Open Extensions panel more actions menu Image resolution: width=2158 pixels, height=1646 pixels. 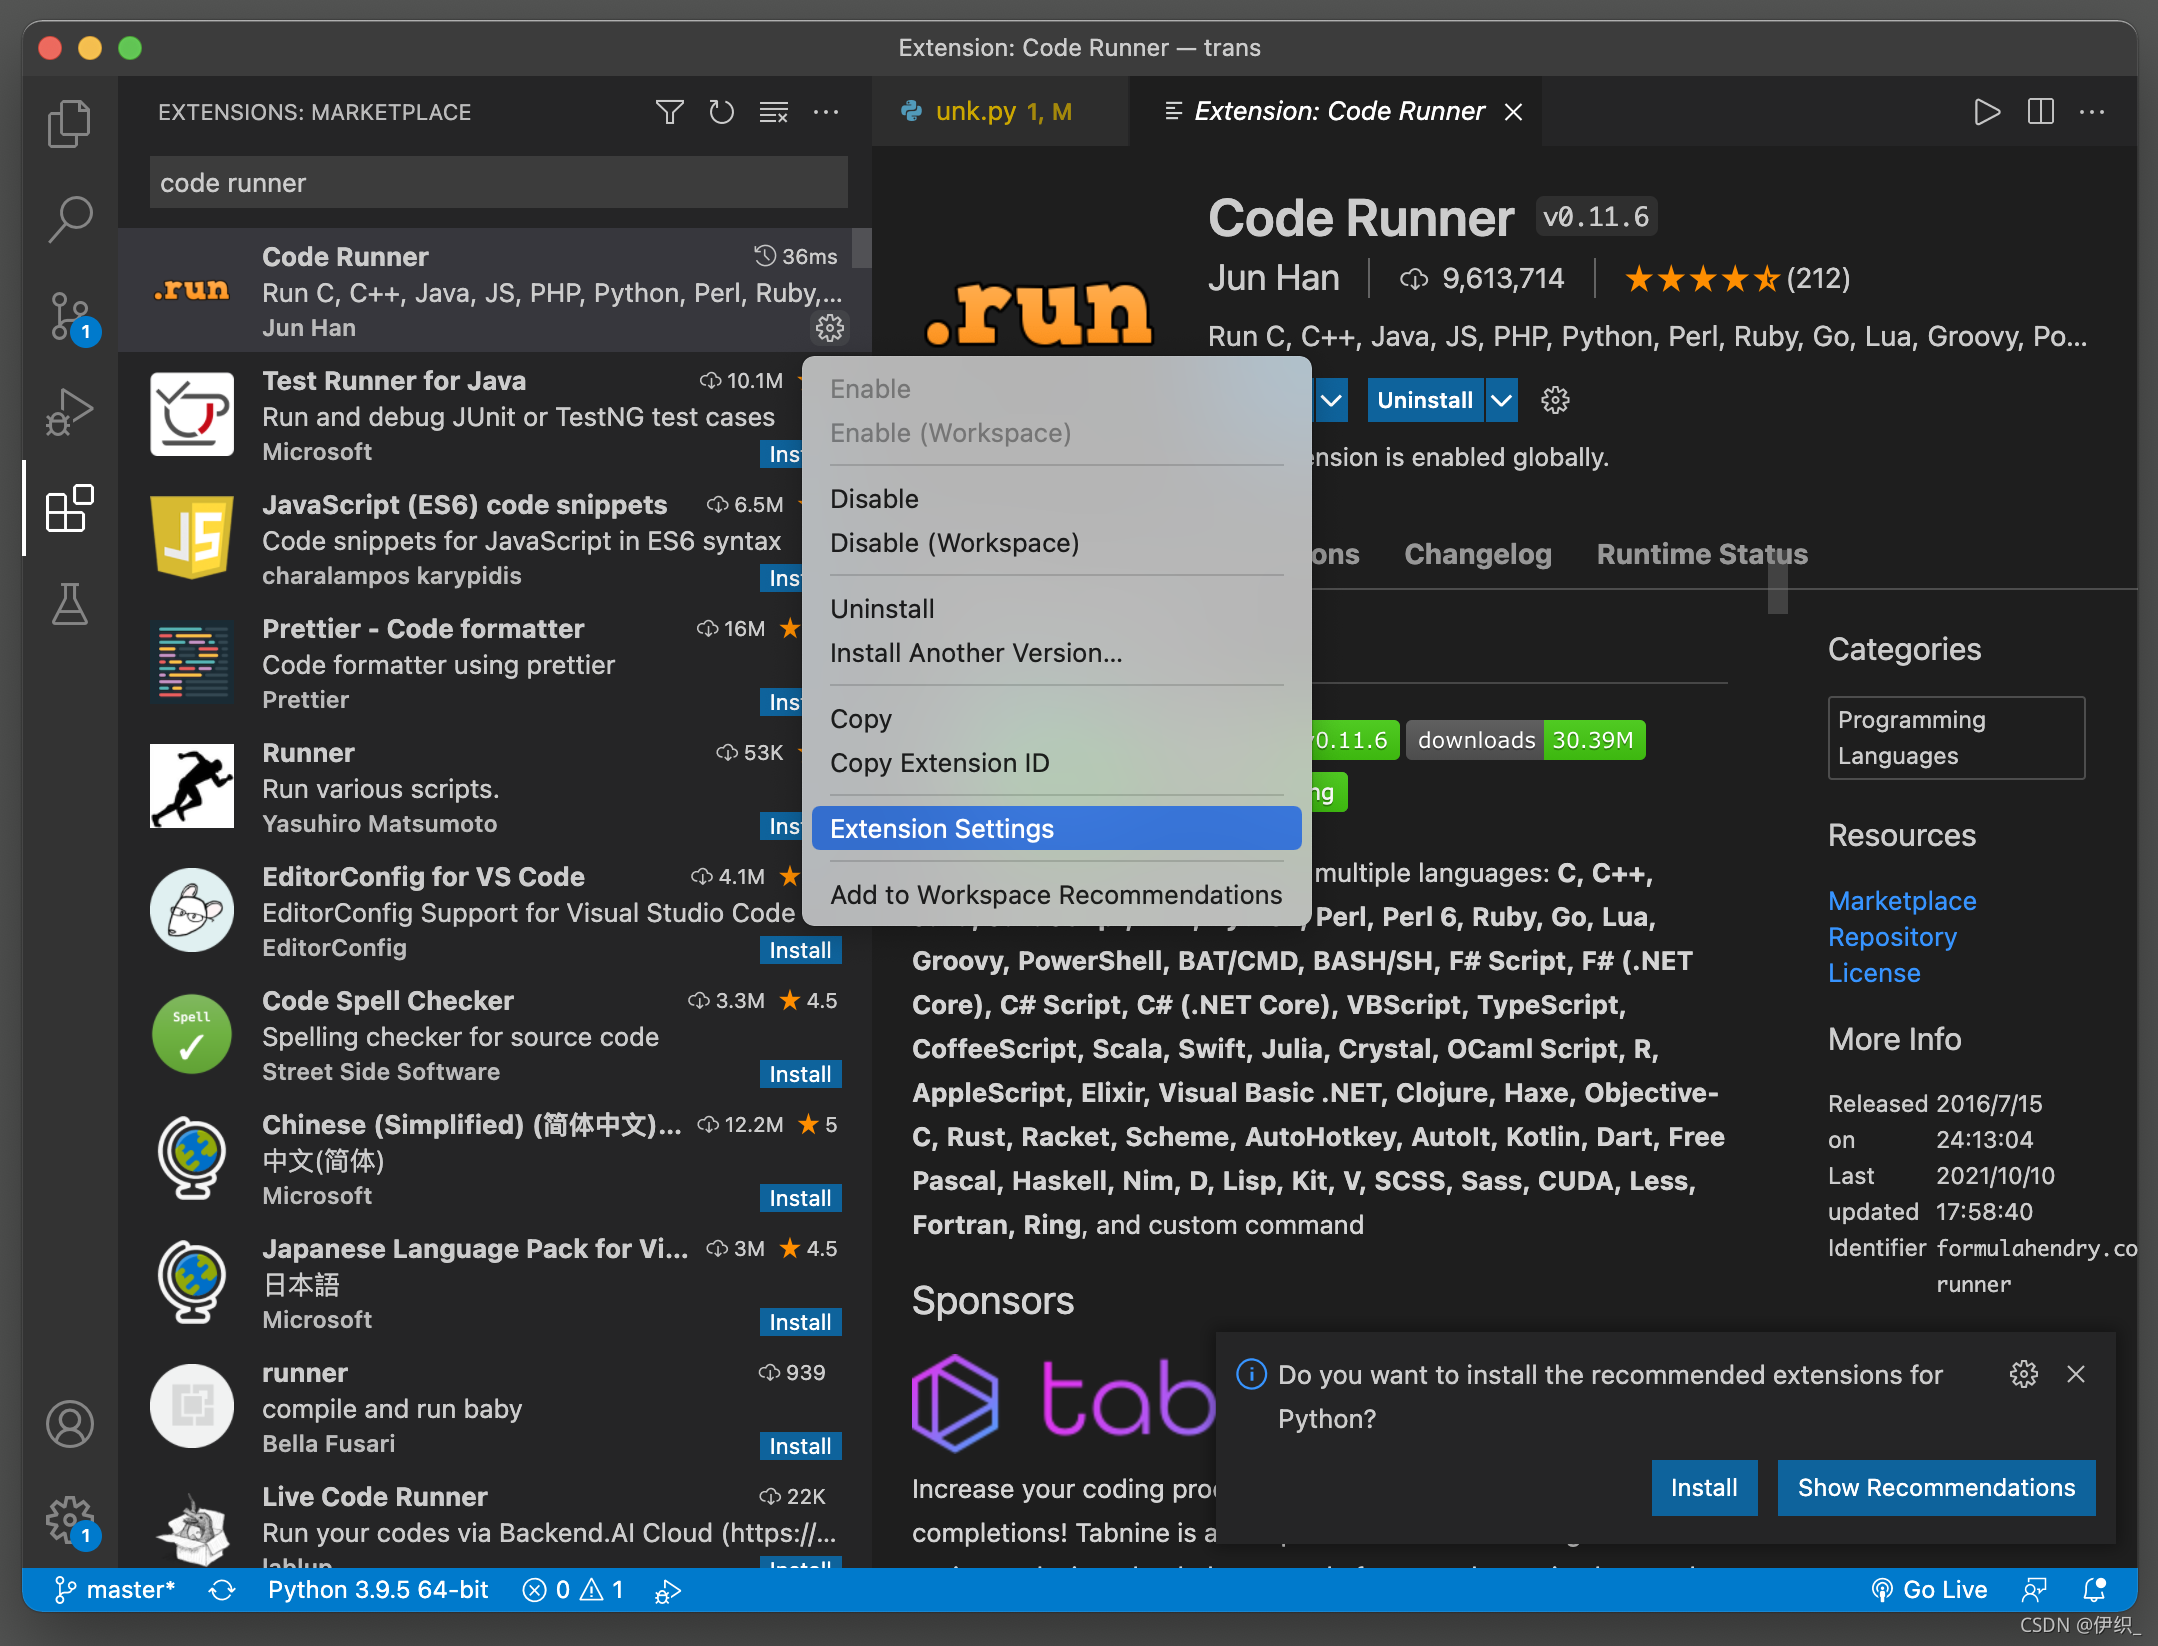(x=826, y=112)
